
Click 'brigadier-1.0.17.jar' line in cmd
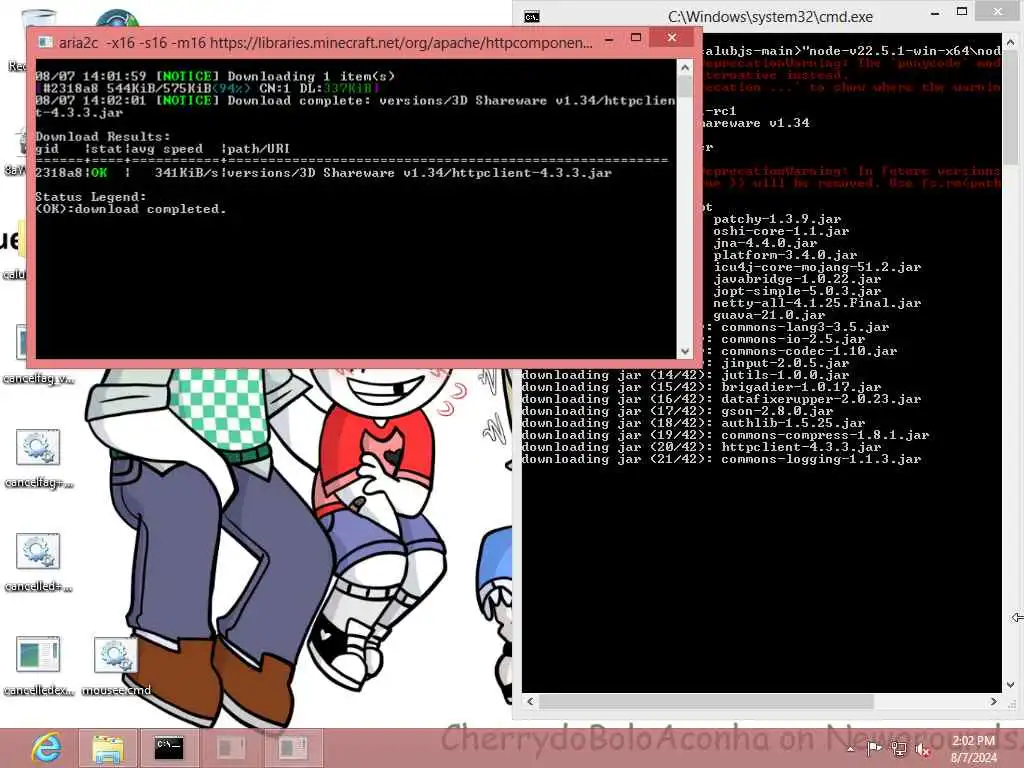(x=701, y=387)
